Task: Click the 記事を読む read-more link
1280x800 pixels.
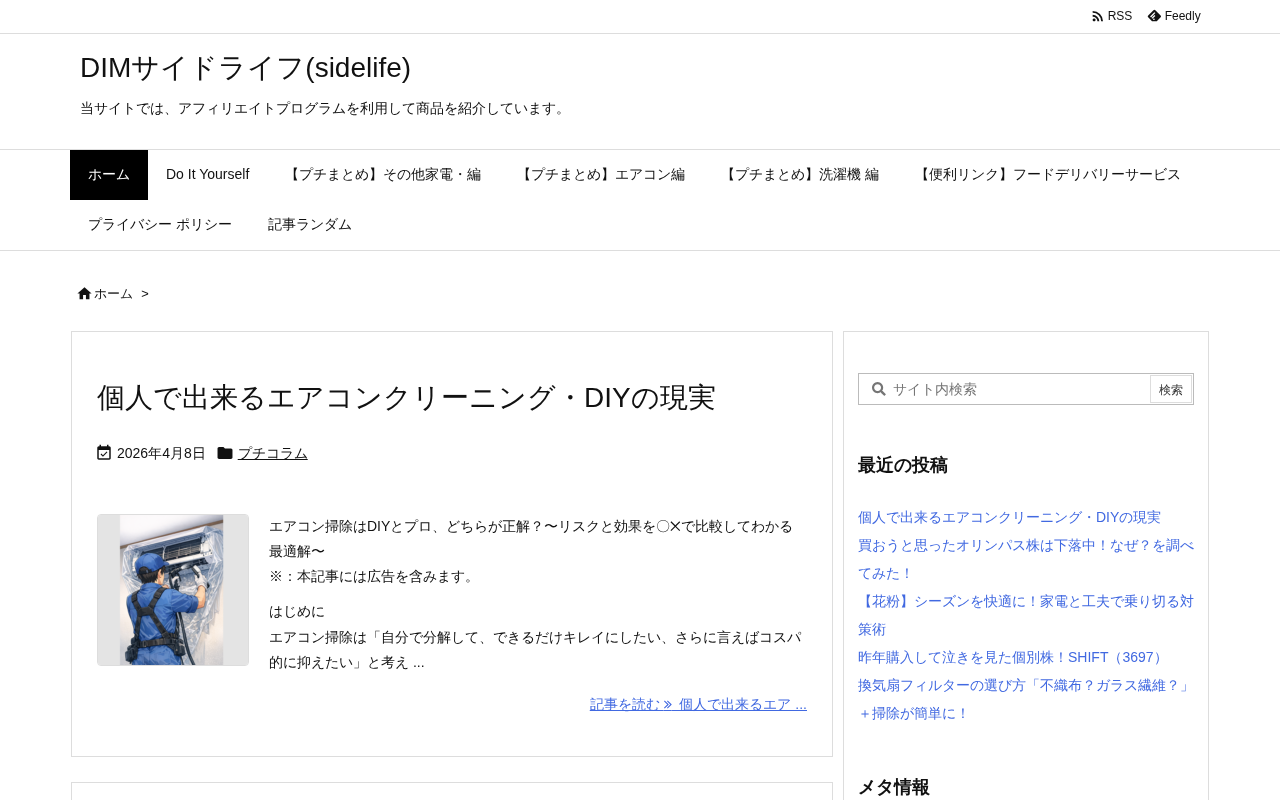Action: tap(698, 704)
